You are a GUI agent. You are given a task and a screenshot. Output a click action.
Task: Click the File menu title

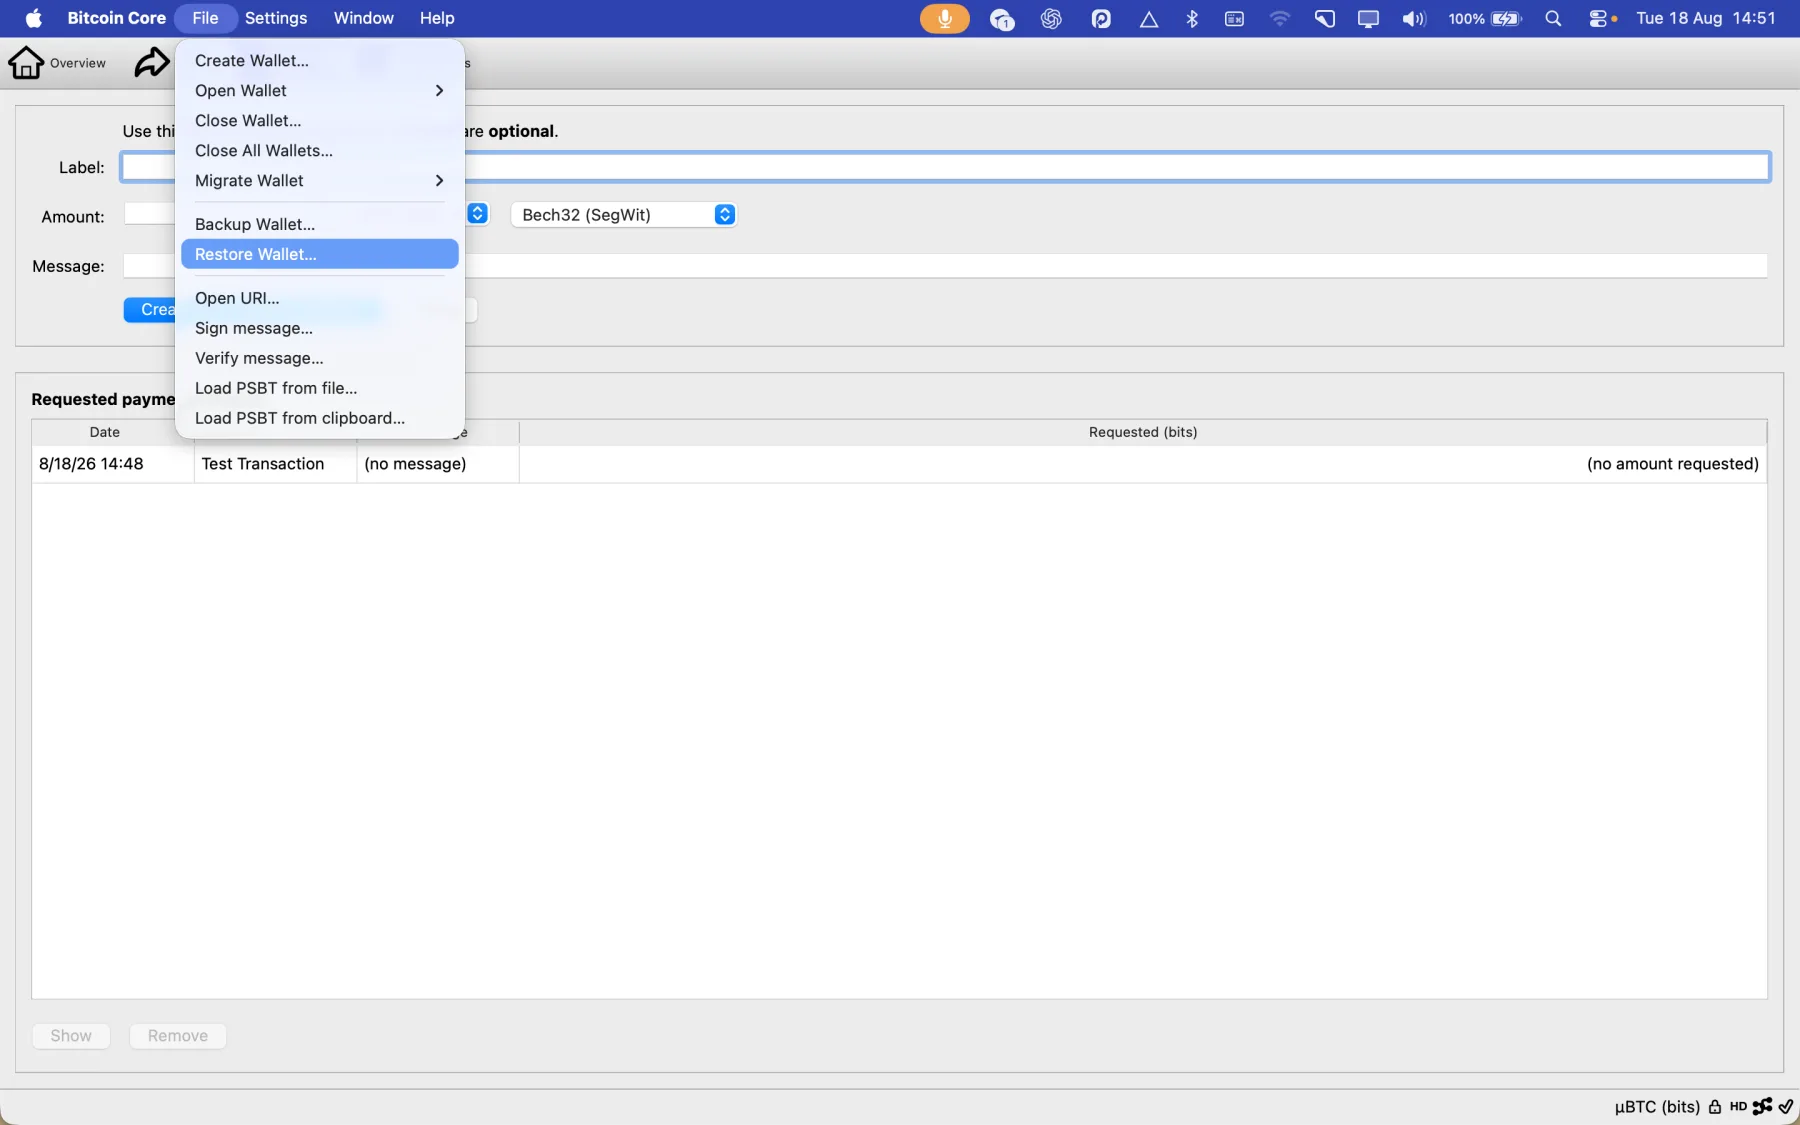pos(205,18)
